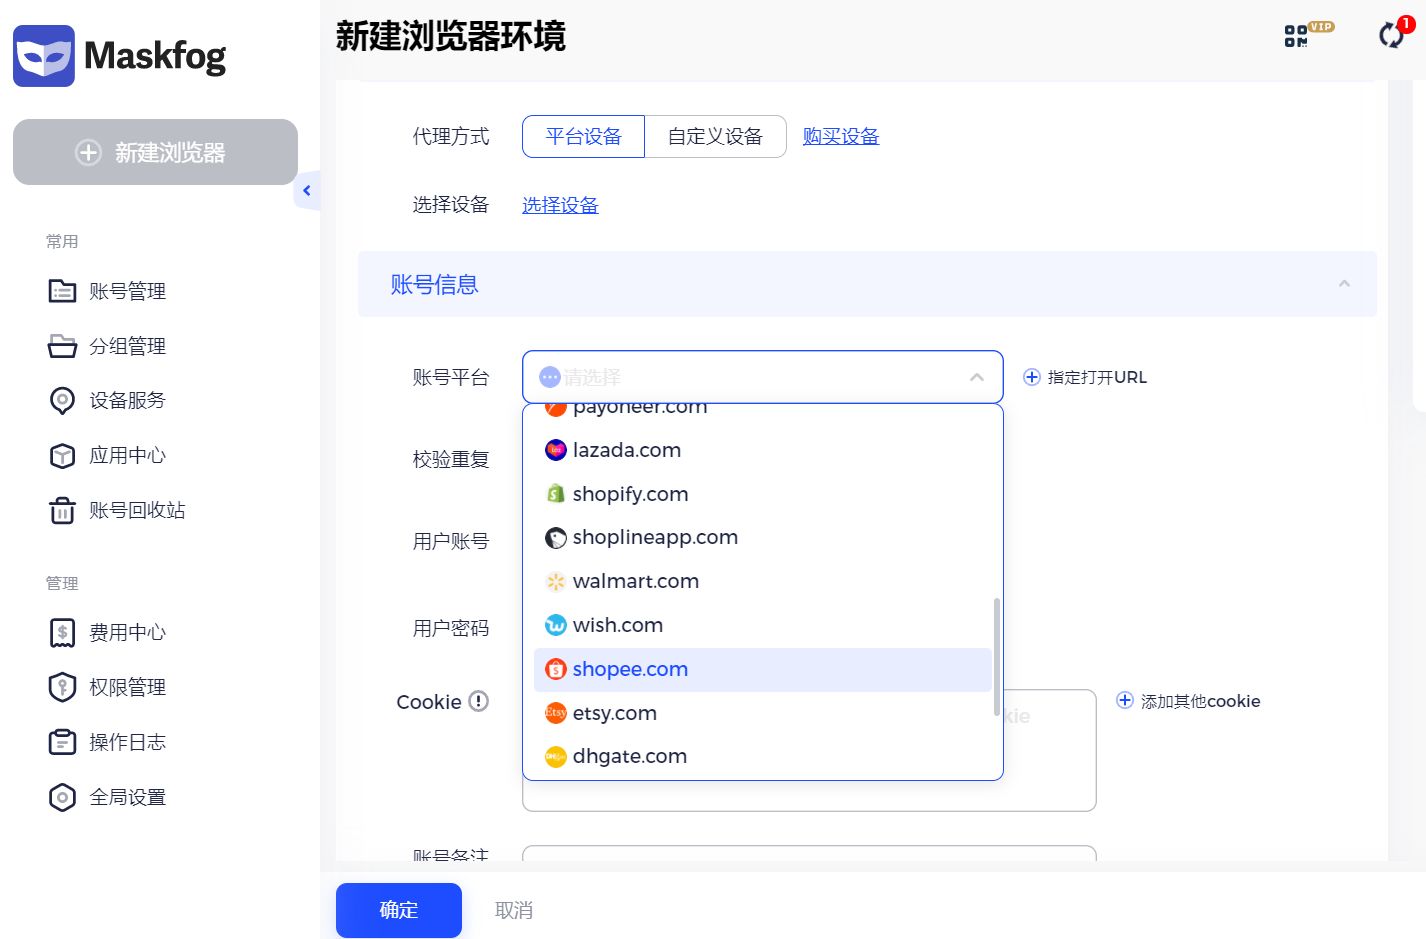Open 费用中心 in the sidebar
Screen dimensions: 1426x939
[127, 632]
